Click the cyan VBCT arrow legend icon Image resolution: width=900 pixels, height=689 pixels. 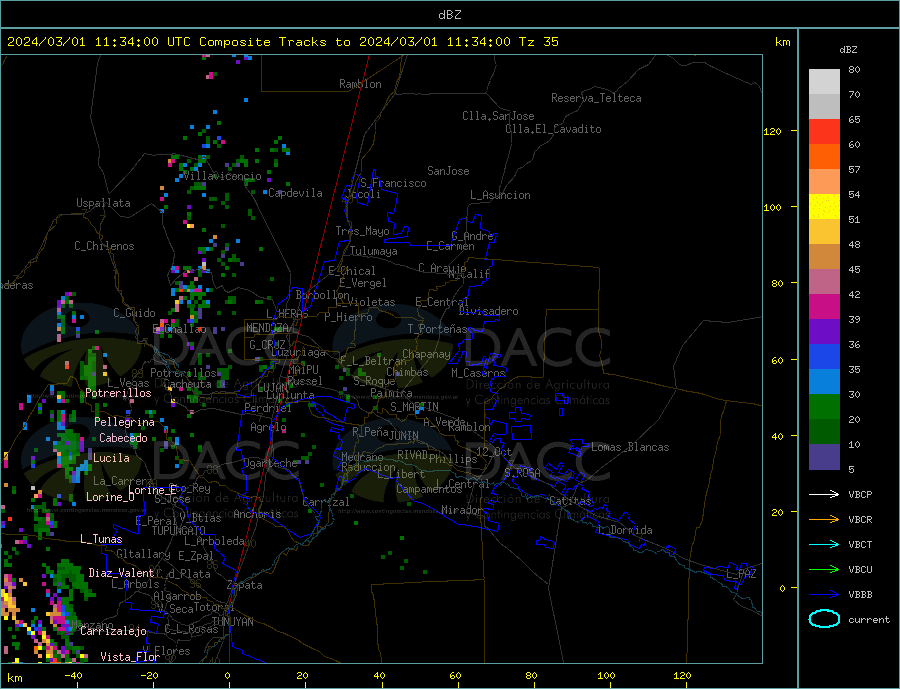[x=824, y=544]
